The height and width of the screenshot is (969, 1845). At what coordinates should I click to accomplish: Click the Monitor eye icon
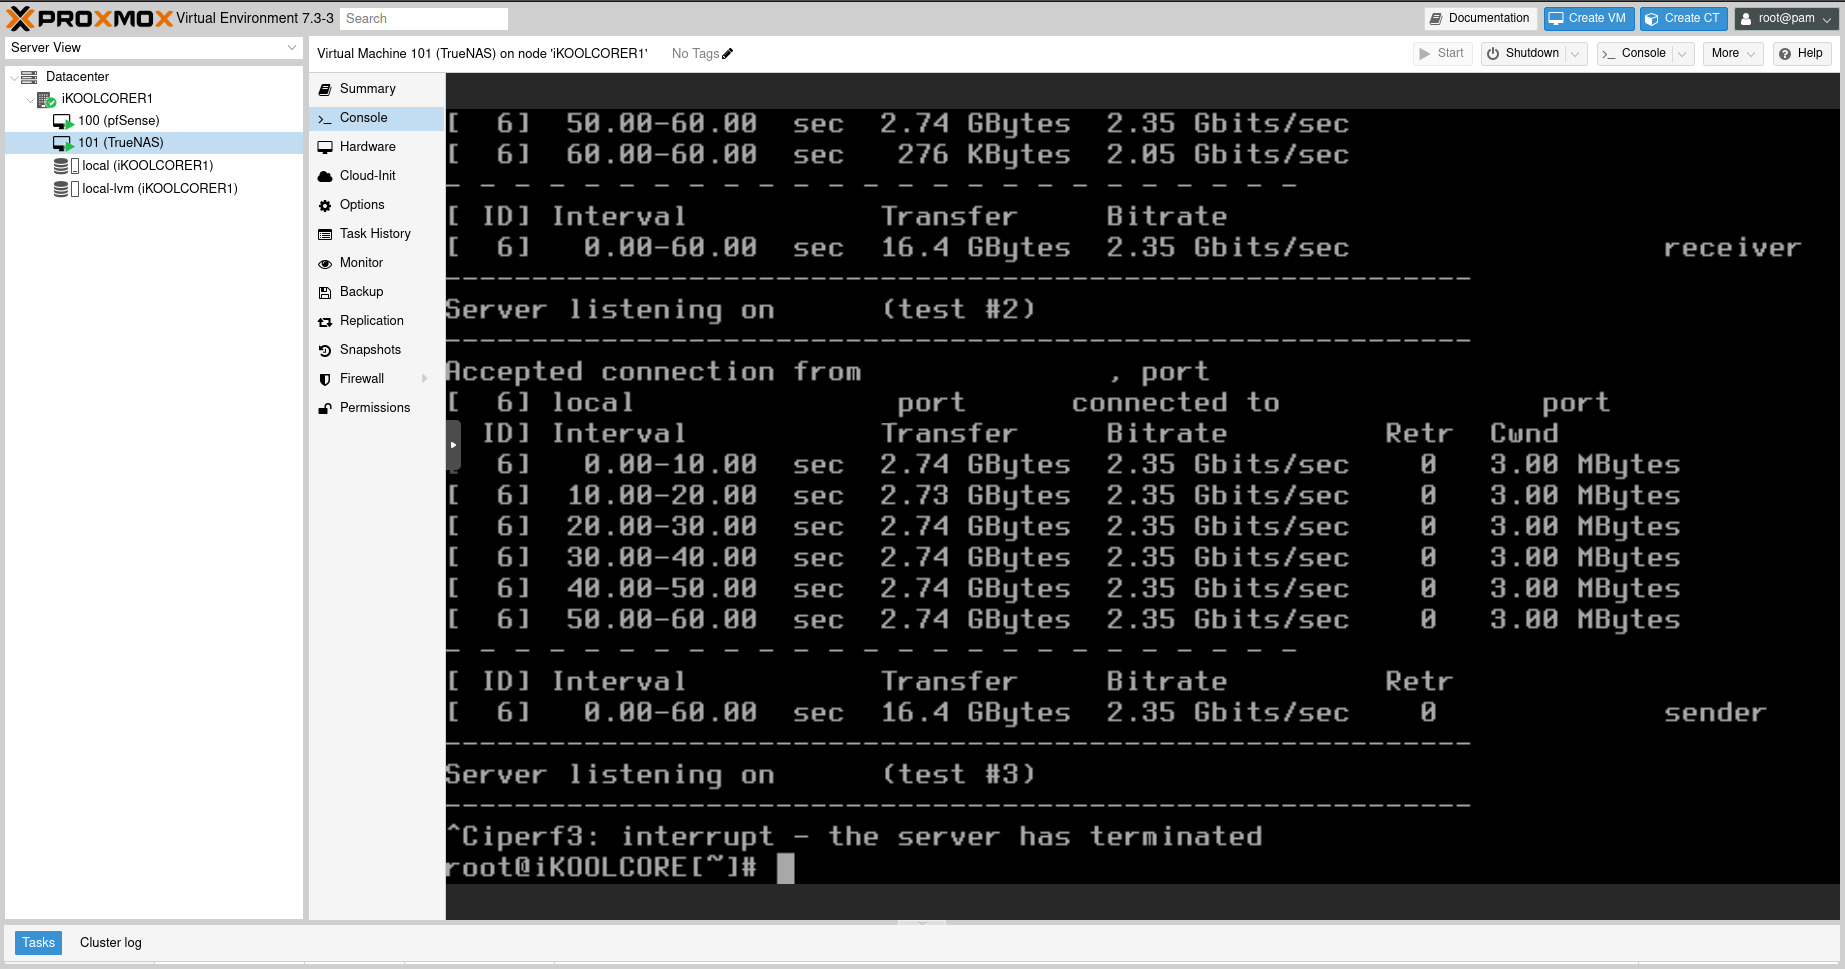point(325,263)
